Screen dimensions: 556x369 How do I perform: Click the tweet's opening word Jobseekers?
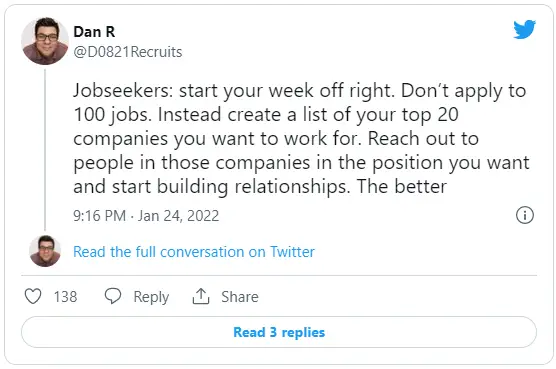[x=120, y=91]
